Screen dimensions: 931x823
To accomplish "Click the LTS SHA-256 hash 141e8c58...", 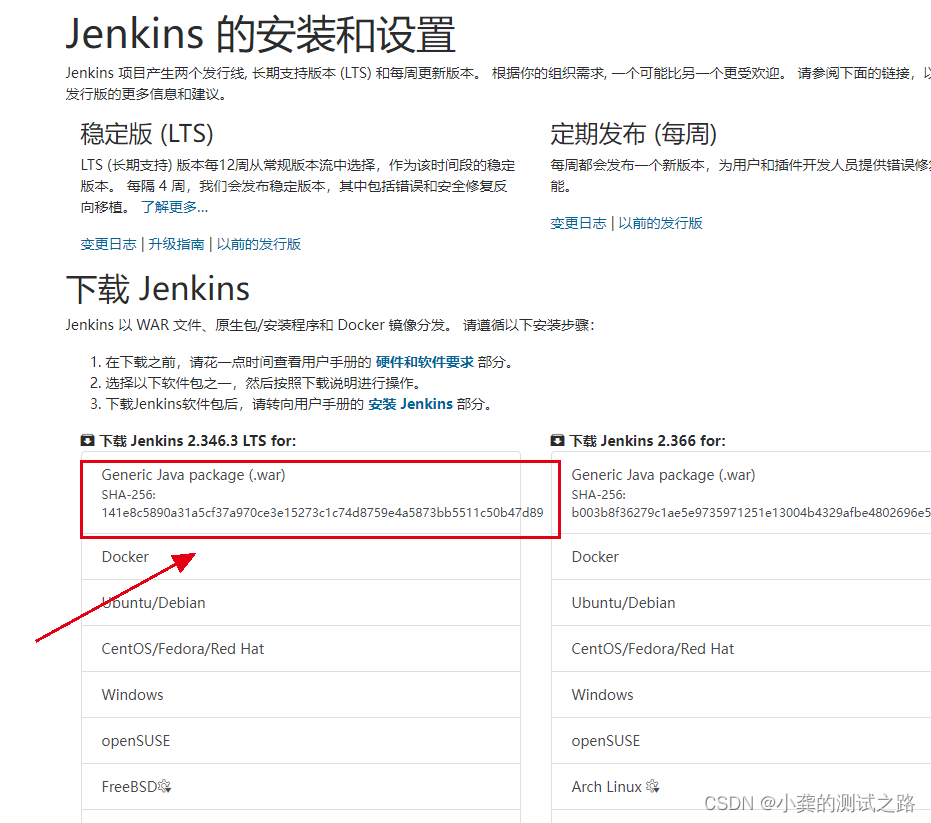I will (x=322, y=512).
